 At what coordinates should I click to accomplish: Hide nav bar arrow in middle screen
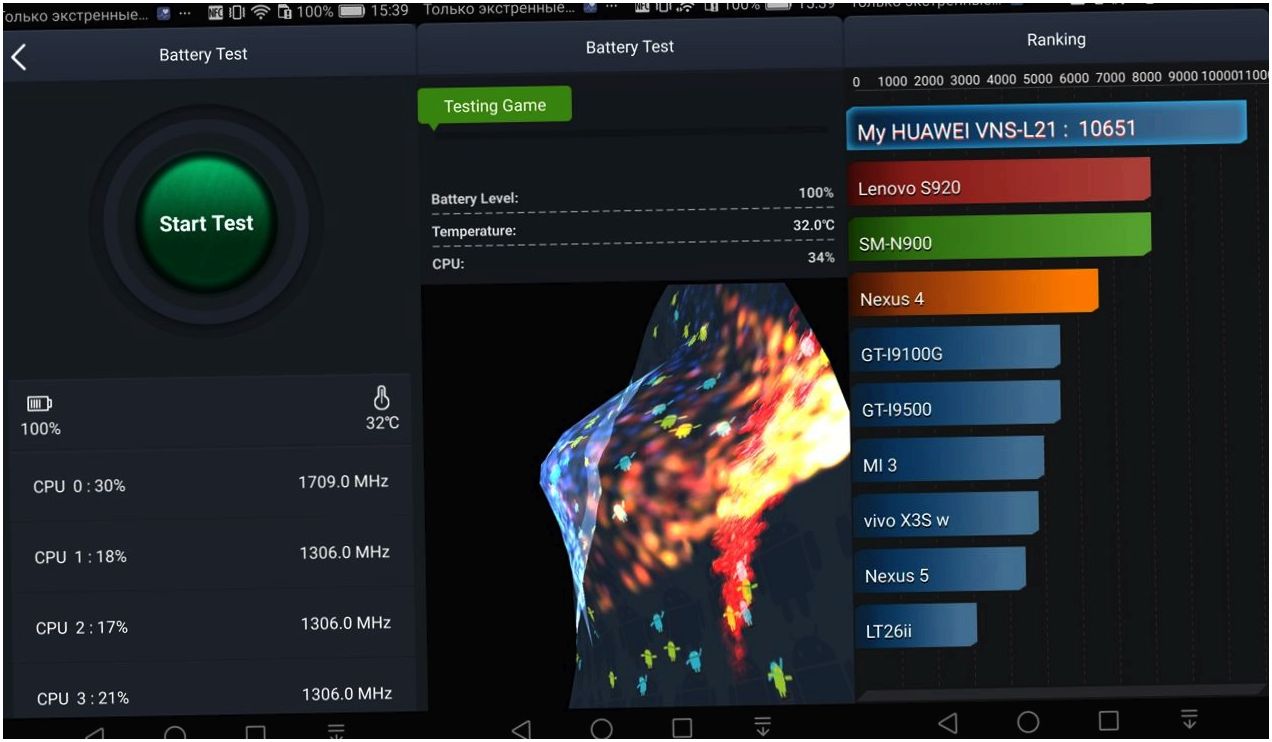click(x=762, y=726)
